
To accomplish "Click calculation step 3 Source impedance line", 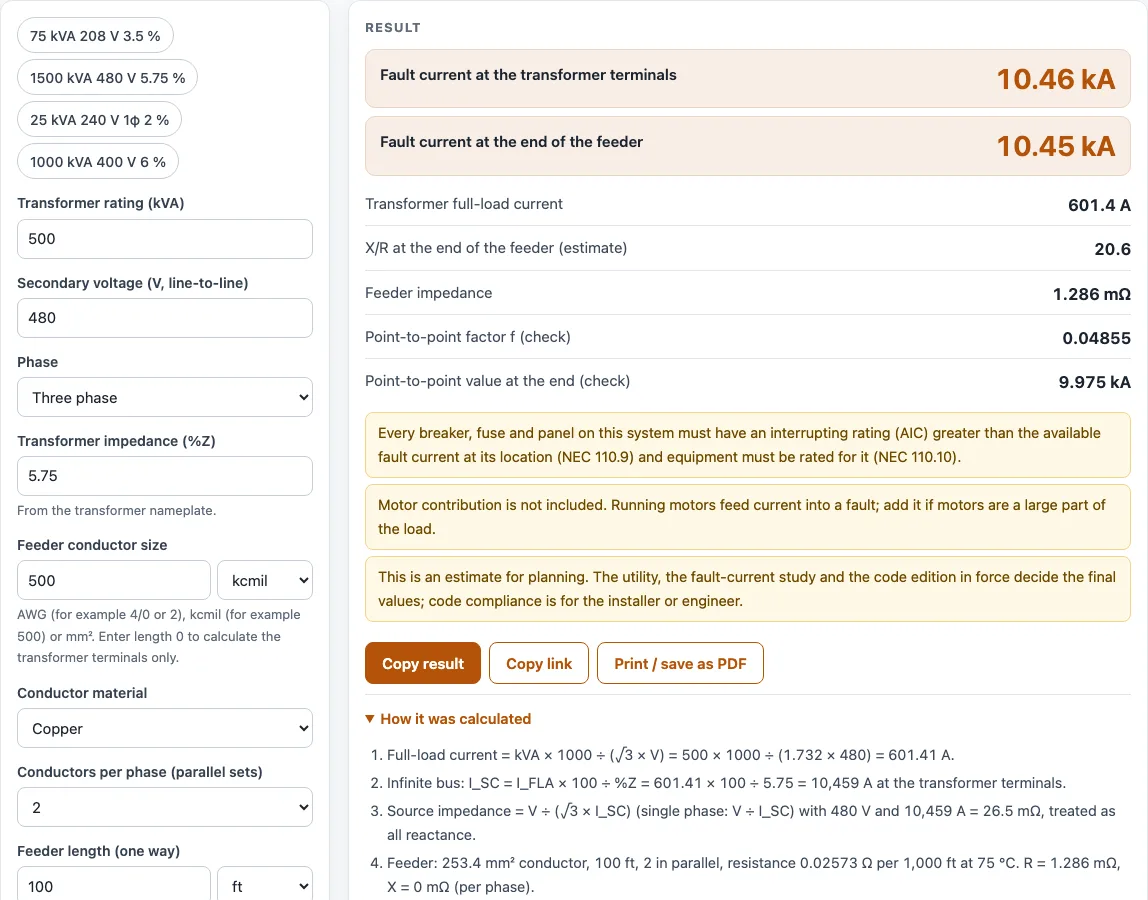I will tap(751, 823).
